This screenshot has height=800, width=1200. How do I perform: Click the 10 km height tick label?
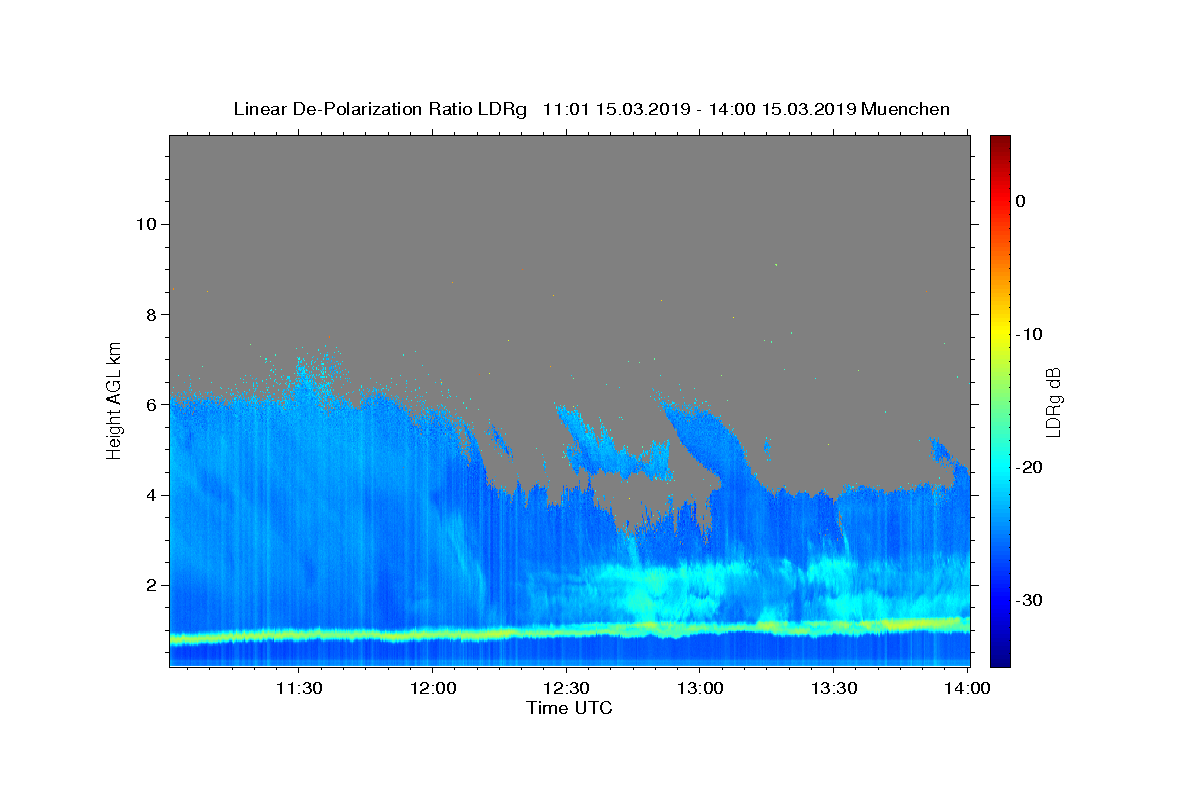point(144,224)
